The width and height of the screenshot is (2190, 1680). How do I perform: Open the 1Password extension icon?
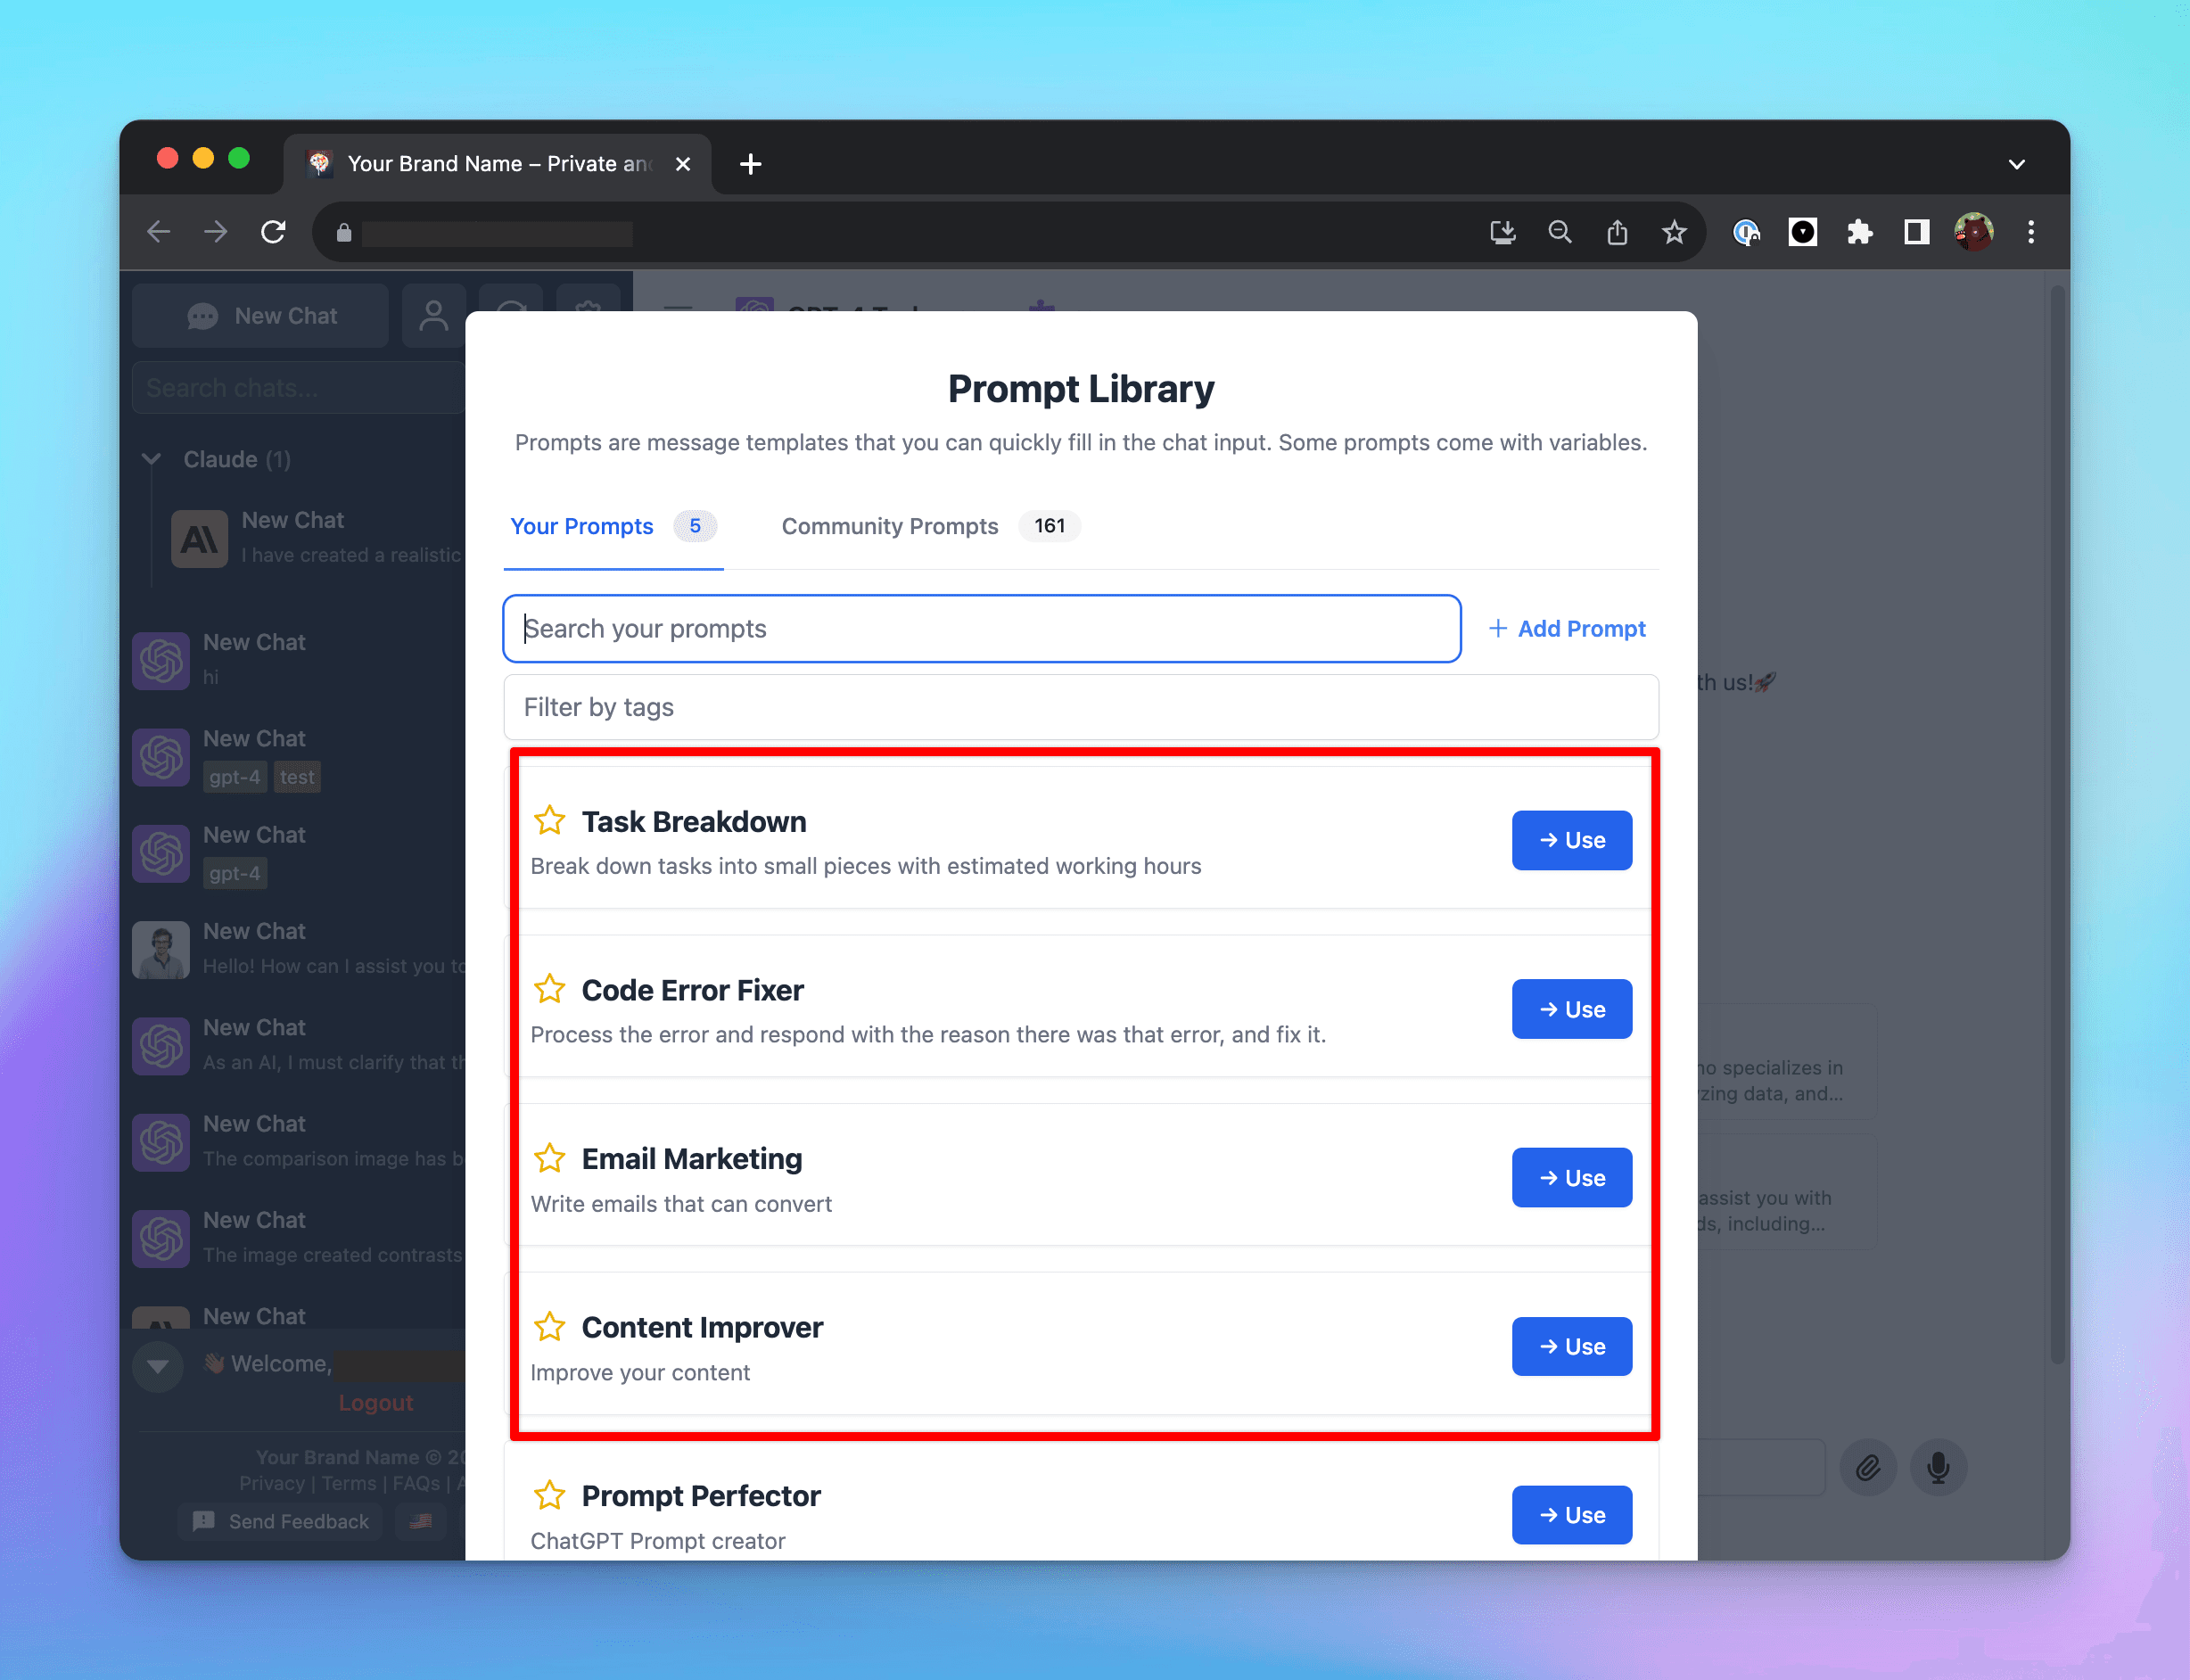tap(1747, 231)
